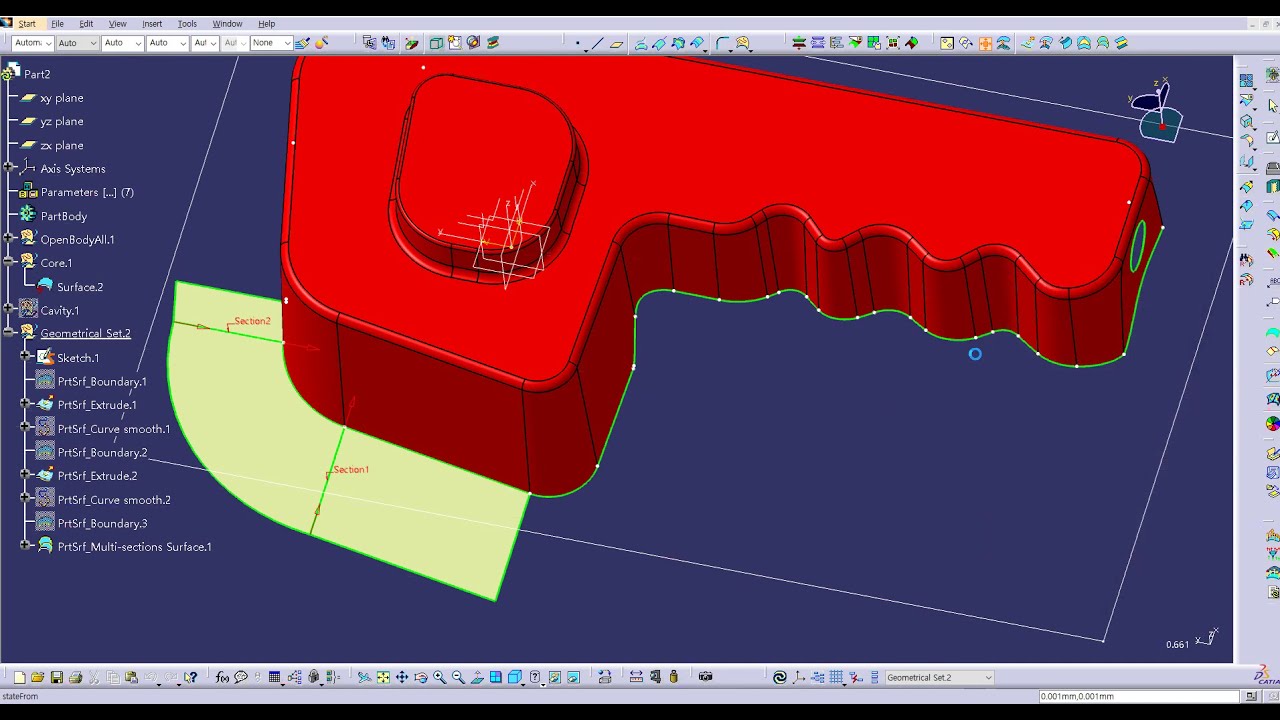The height and width of the screenshot is (720, 1280).
Task: Open the Start menu
Action: [26, 23]
